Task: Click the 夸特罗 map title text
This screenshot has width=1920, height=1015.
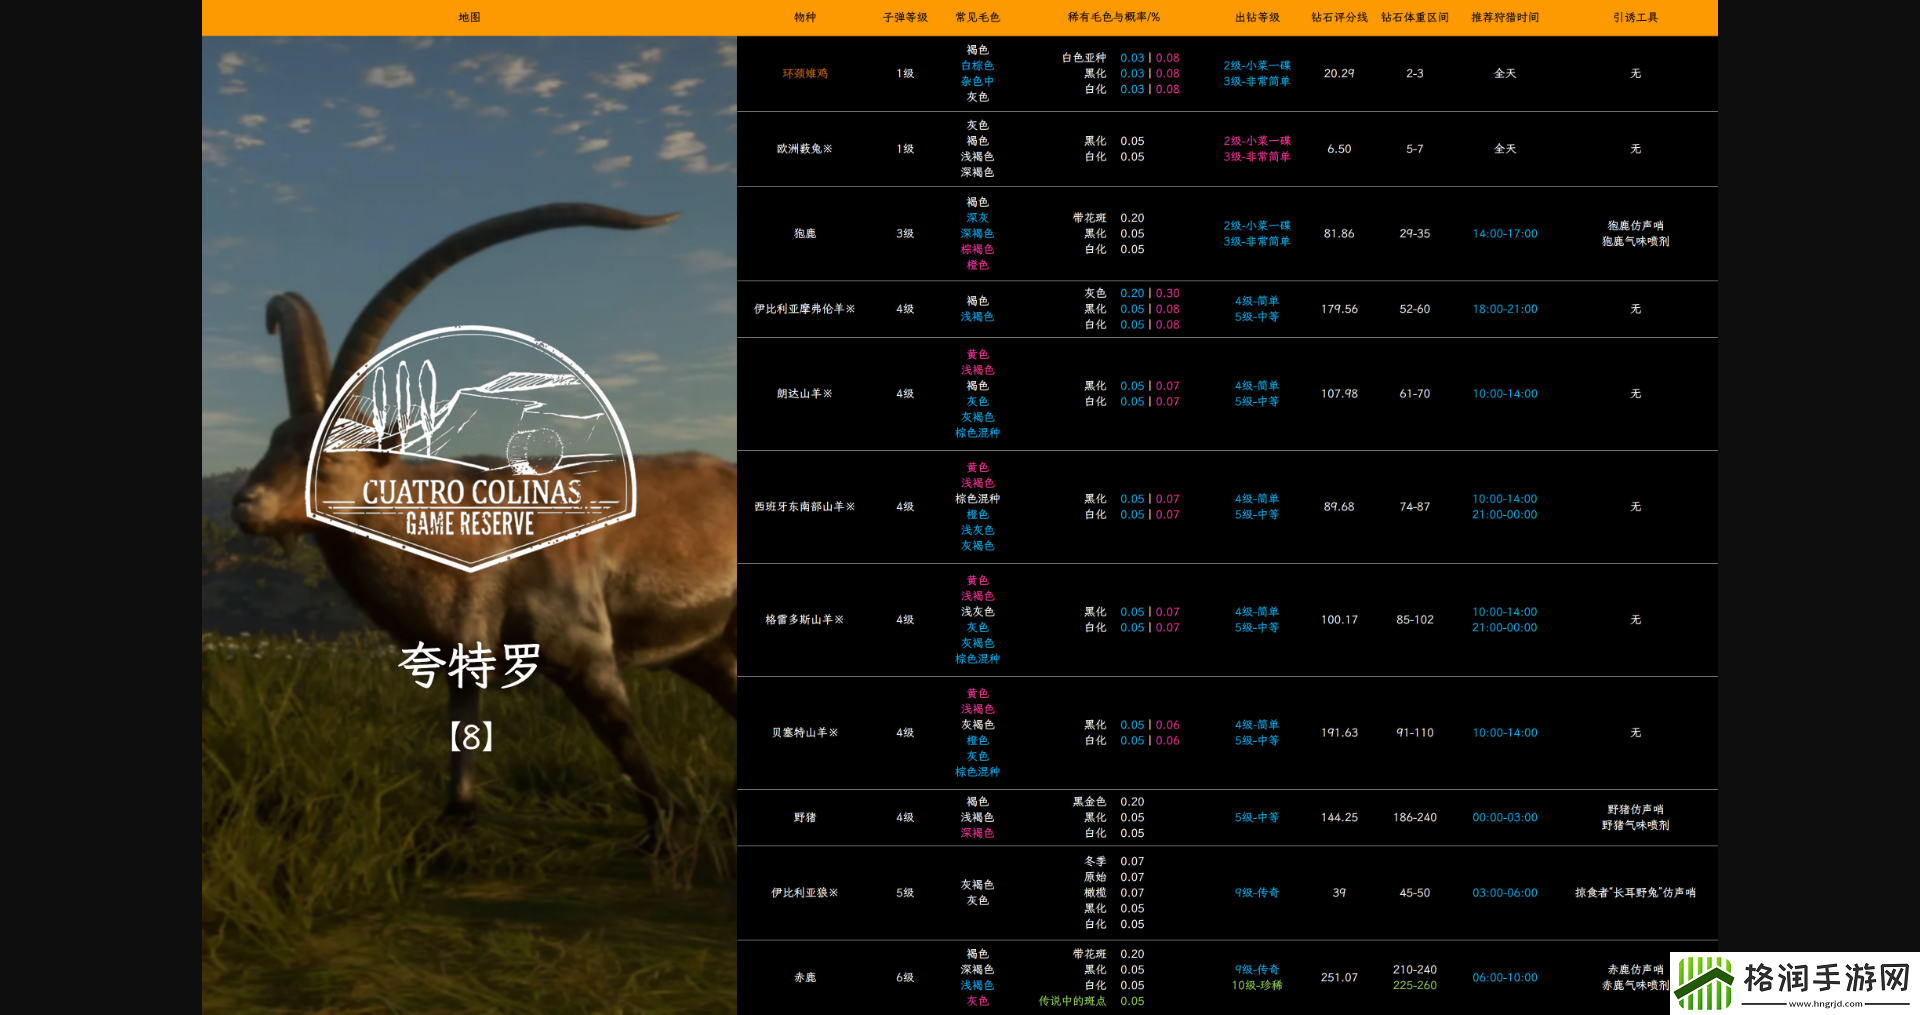Action: tap(470, 665)
